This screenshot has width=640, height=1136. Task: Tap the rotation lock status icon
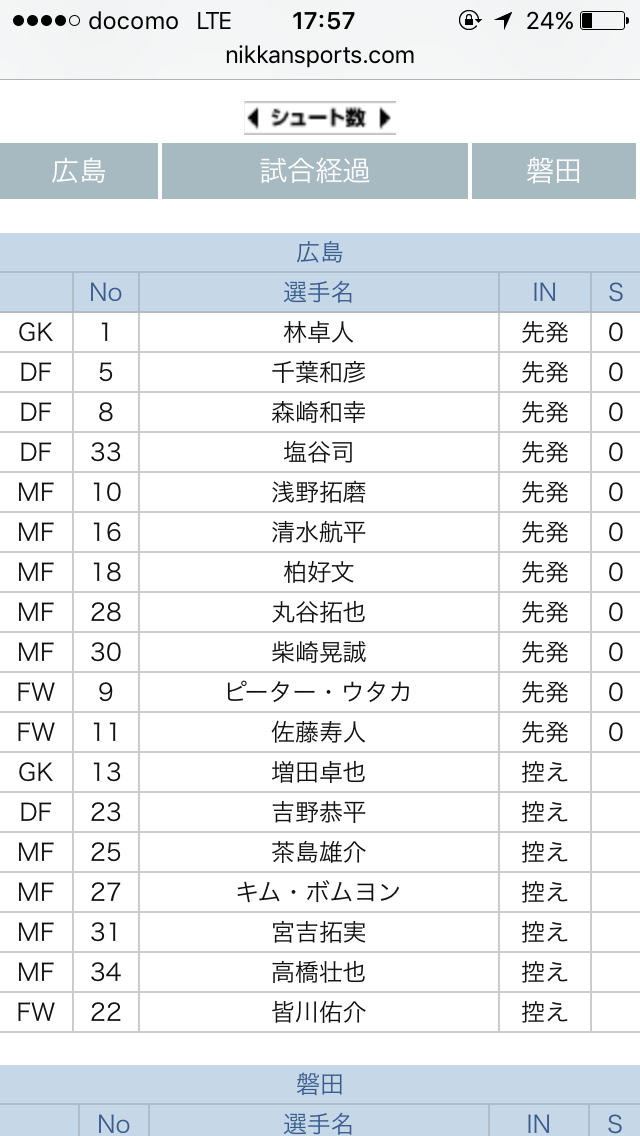pos(468,20)
